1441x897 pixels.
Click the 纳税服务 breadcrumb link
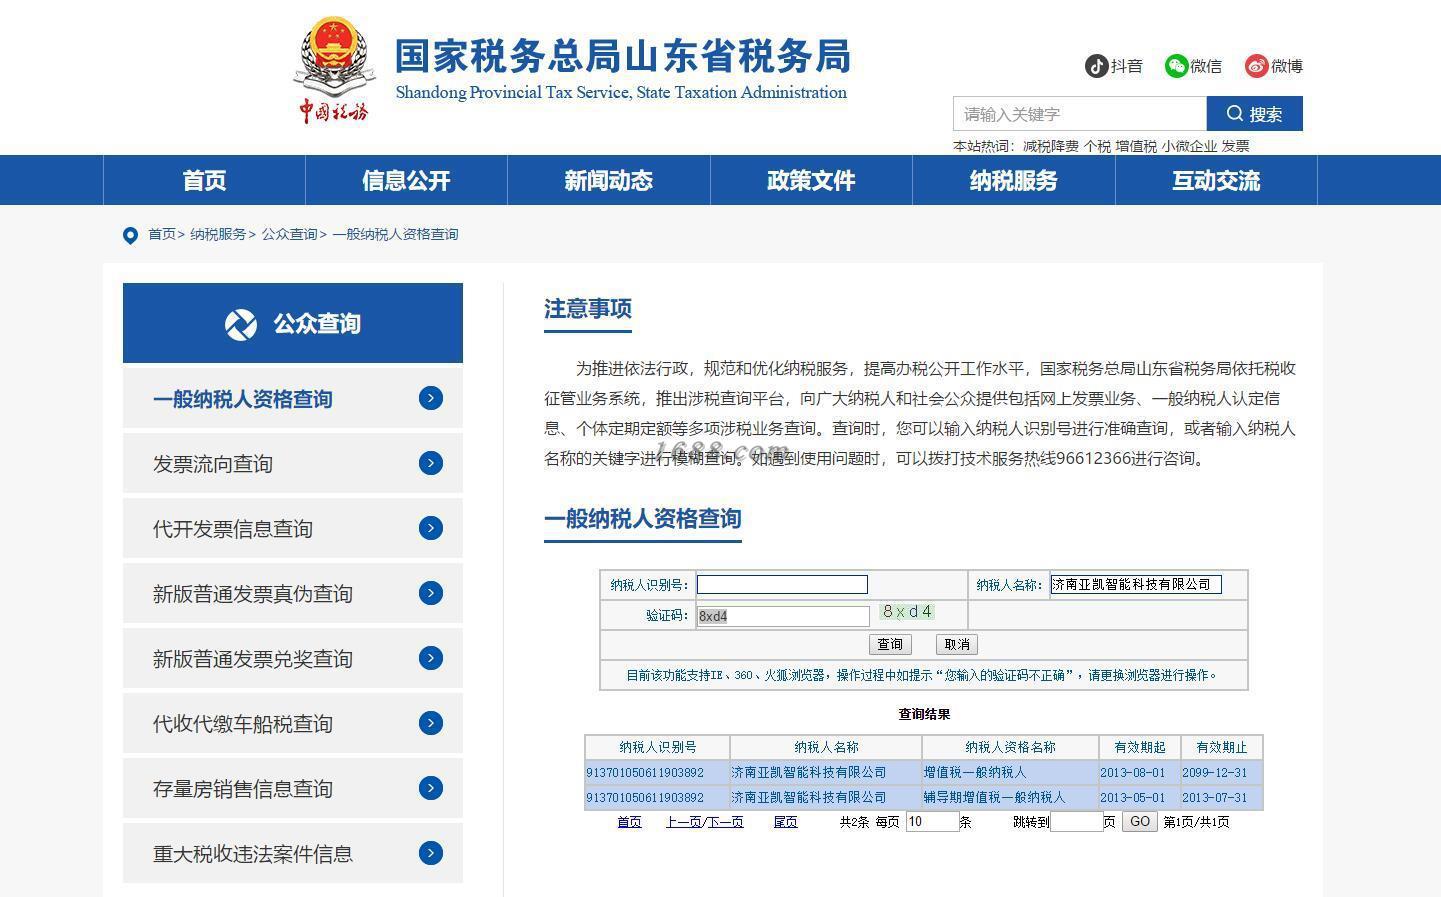(218, 234)
